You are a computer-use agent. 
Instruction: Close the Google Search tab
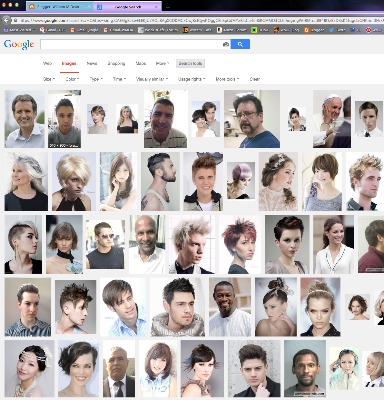(156, 7)
